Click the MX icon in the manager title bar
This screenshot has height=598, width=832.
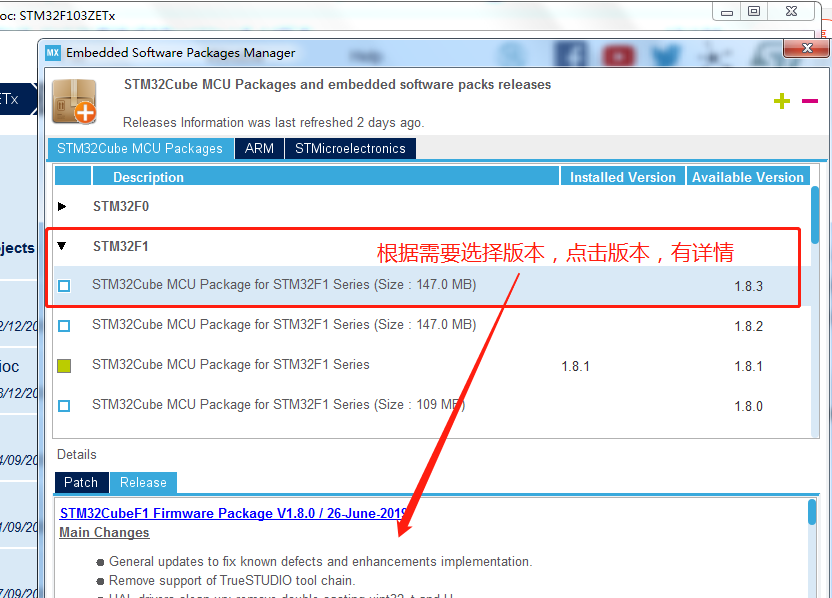[x=52, y=52]
